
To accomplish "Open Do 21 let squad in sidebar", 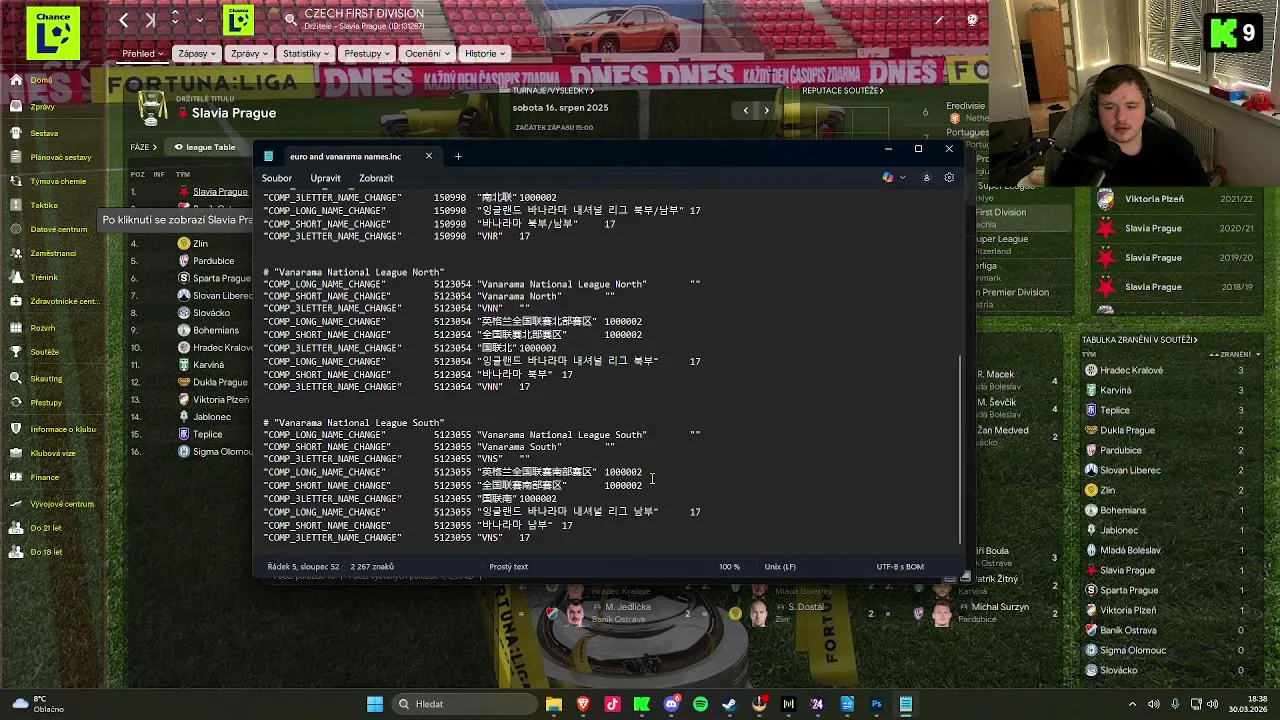I will coord(46,528).
